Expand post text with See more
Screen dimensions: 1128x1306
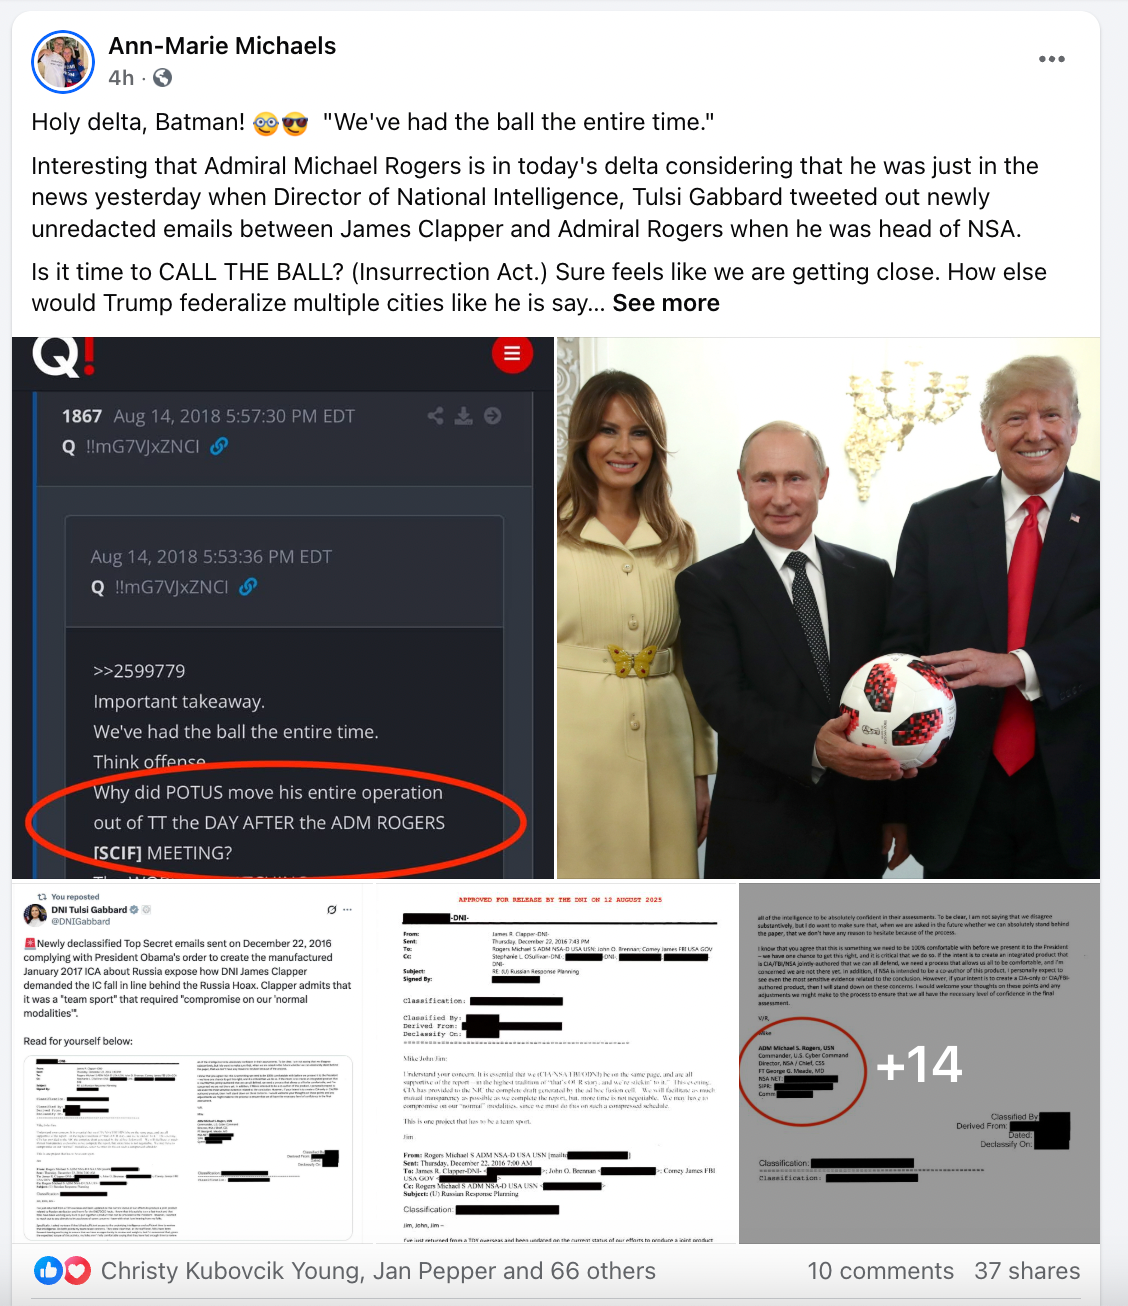[666, 303]
